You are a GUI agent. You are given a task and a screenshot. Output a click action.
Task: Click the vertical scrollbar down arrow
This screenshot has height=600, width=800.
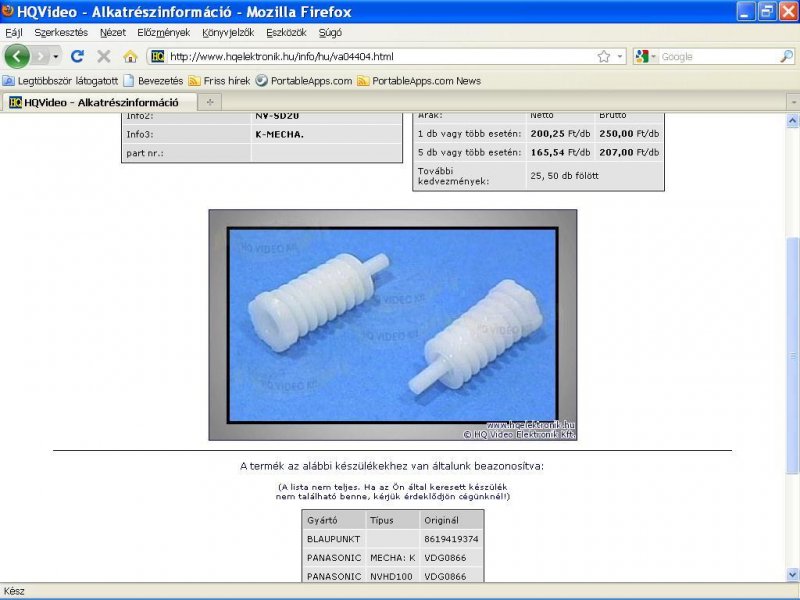(x=792, y=574)
